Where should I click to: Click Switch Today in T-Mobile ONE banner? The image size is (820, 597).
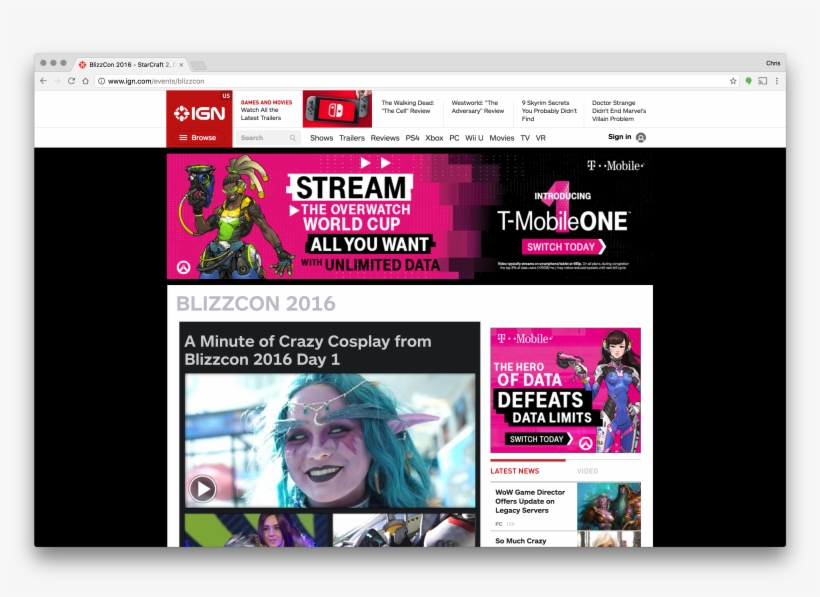563,247
